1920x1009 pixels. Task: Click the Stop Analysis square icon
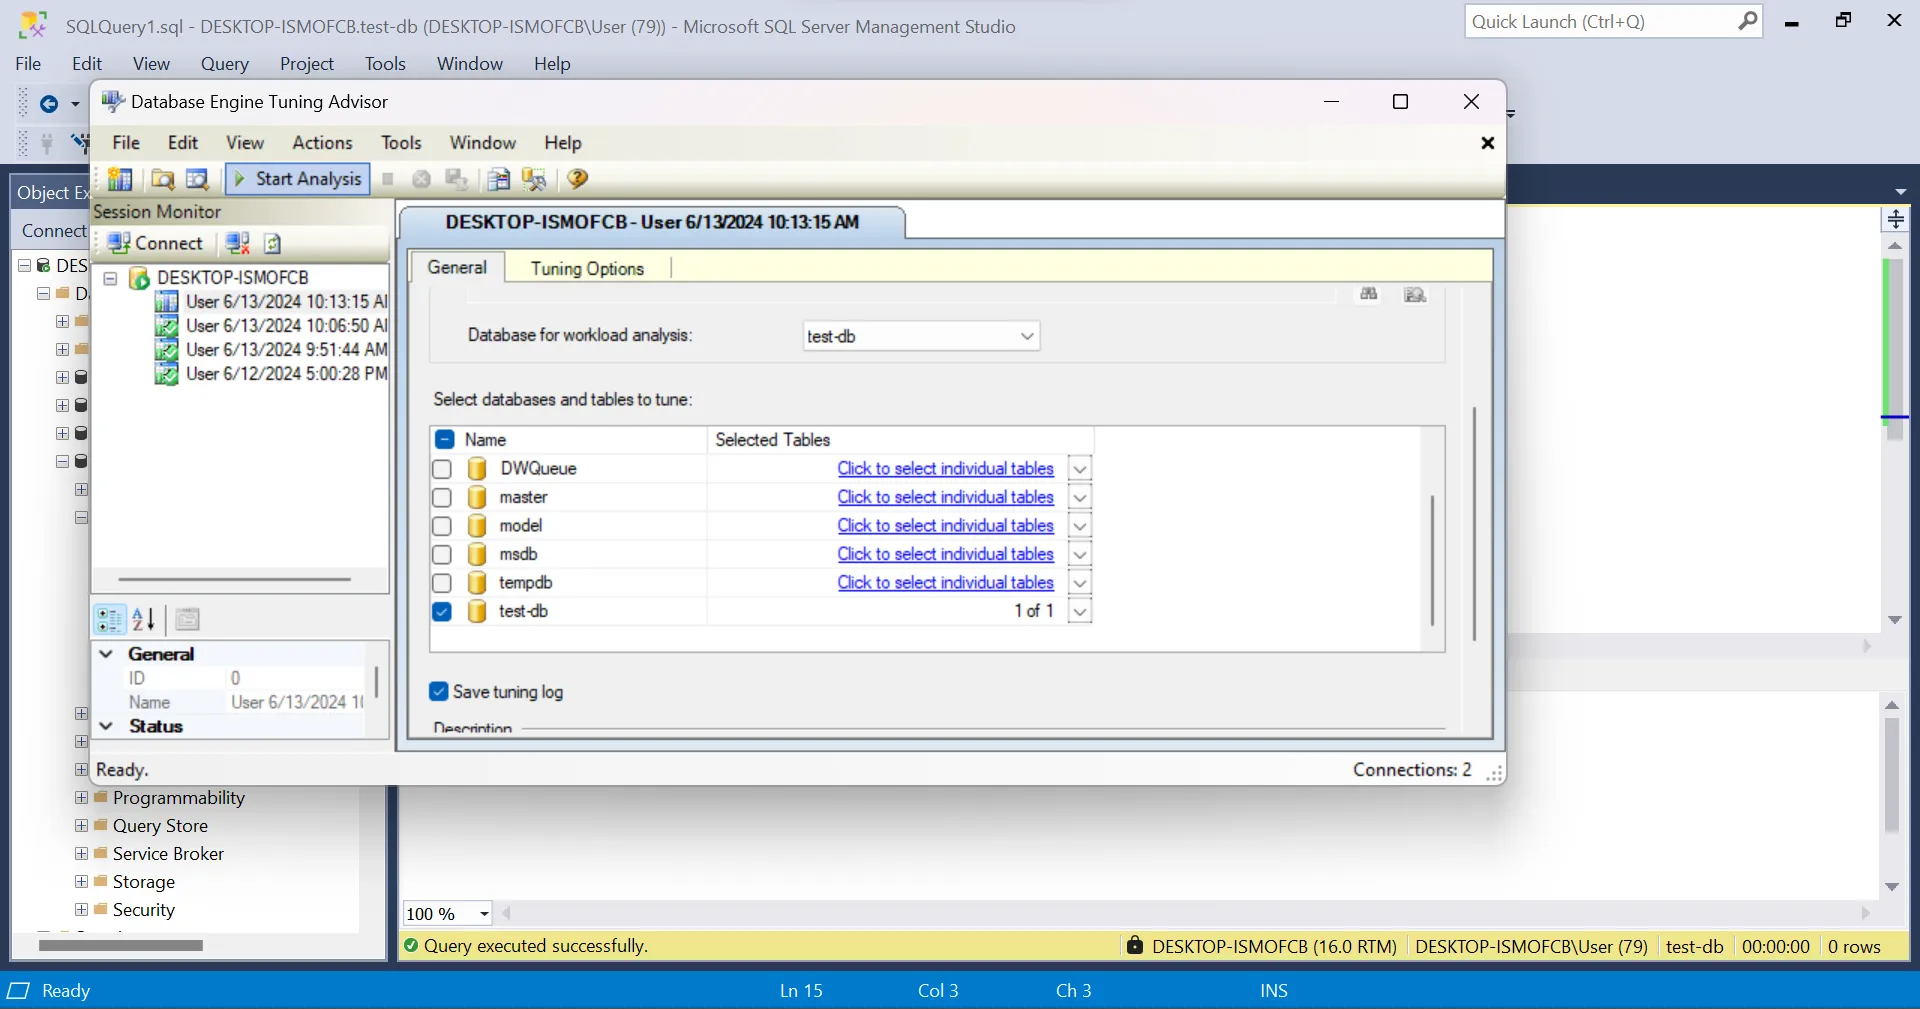388,179
